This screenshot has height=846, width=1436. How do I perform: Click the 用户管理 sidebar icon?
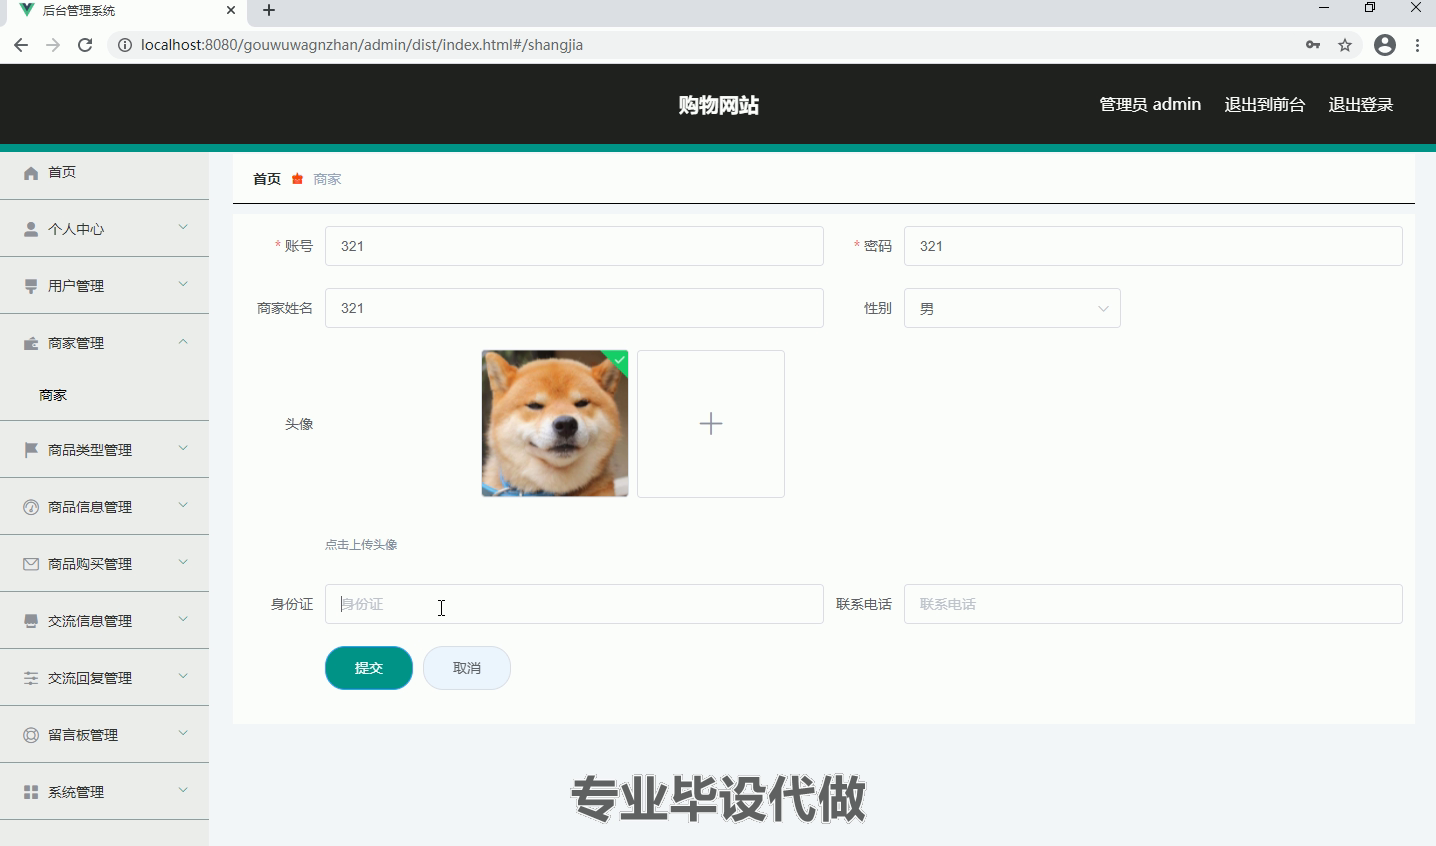31,286
